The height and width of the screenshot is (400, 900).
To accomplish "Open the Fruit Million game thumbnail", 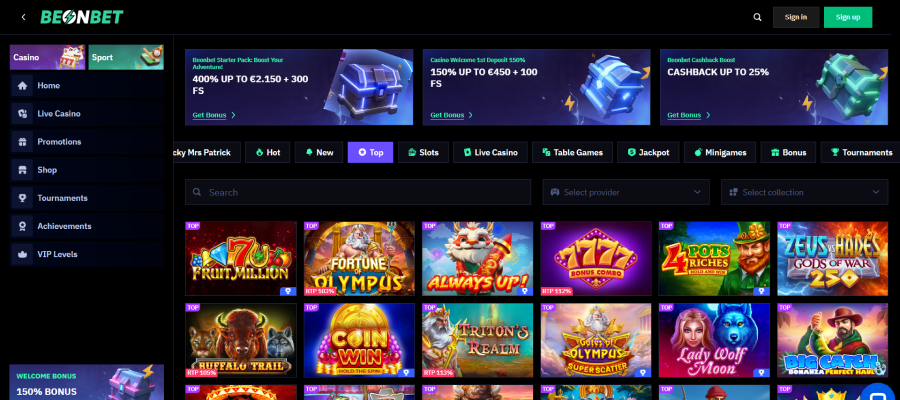I will click(x=240, y=259).
